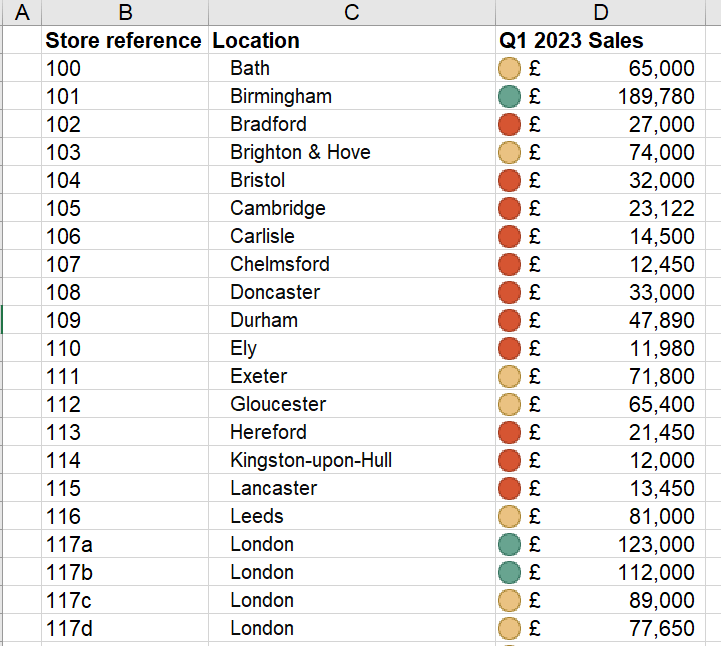This screenshot has height=646, width=721.
Task: Click the red circle icon beside Bradford sales
Action: tap(510, 125)
